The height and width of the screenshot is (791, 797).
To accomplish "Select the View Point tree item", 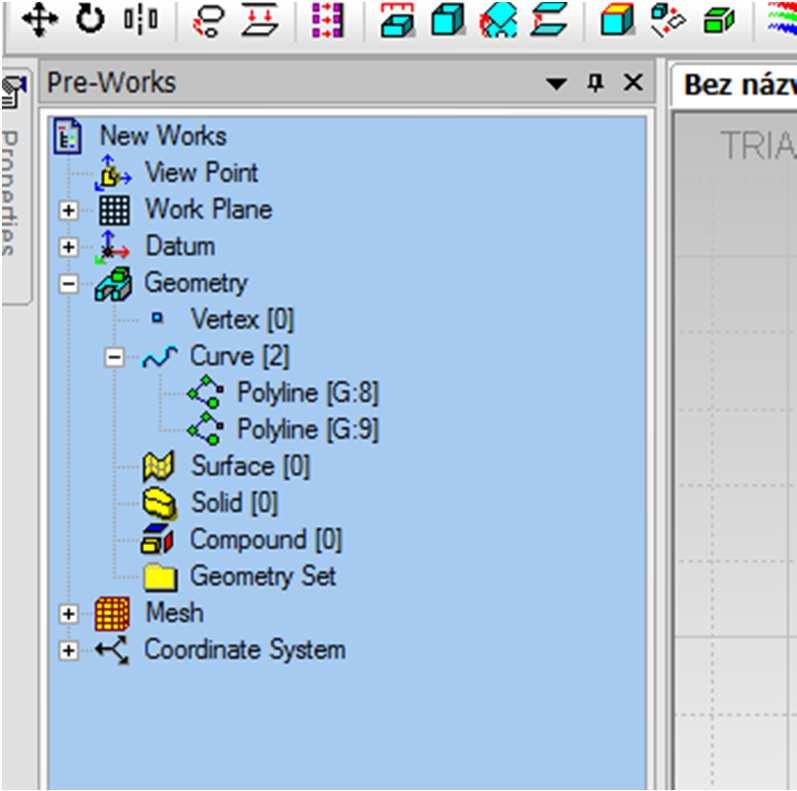I will coord(201,172).
